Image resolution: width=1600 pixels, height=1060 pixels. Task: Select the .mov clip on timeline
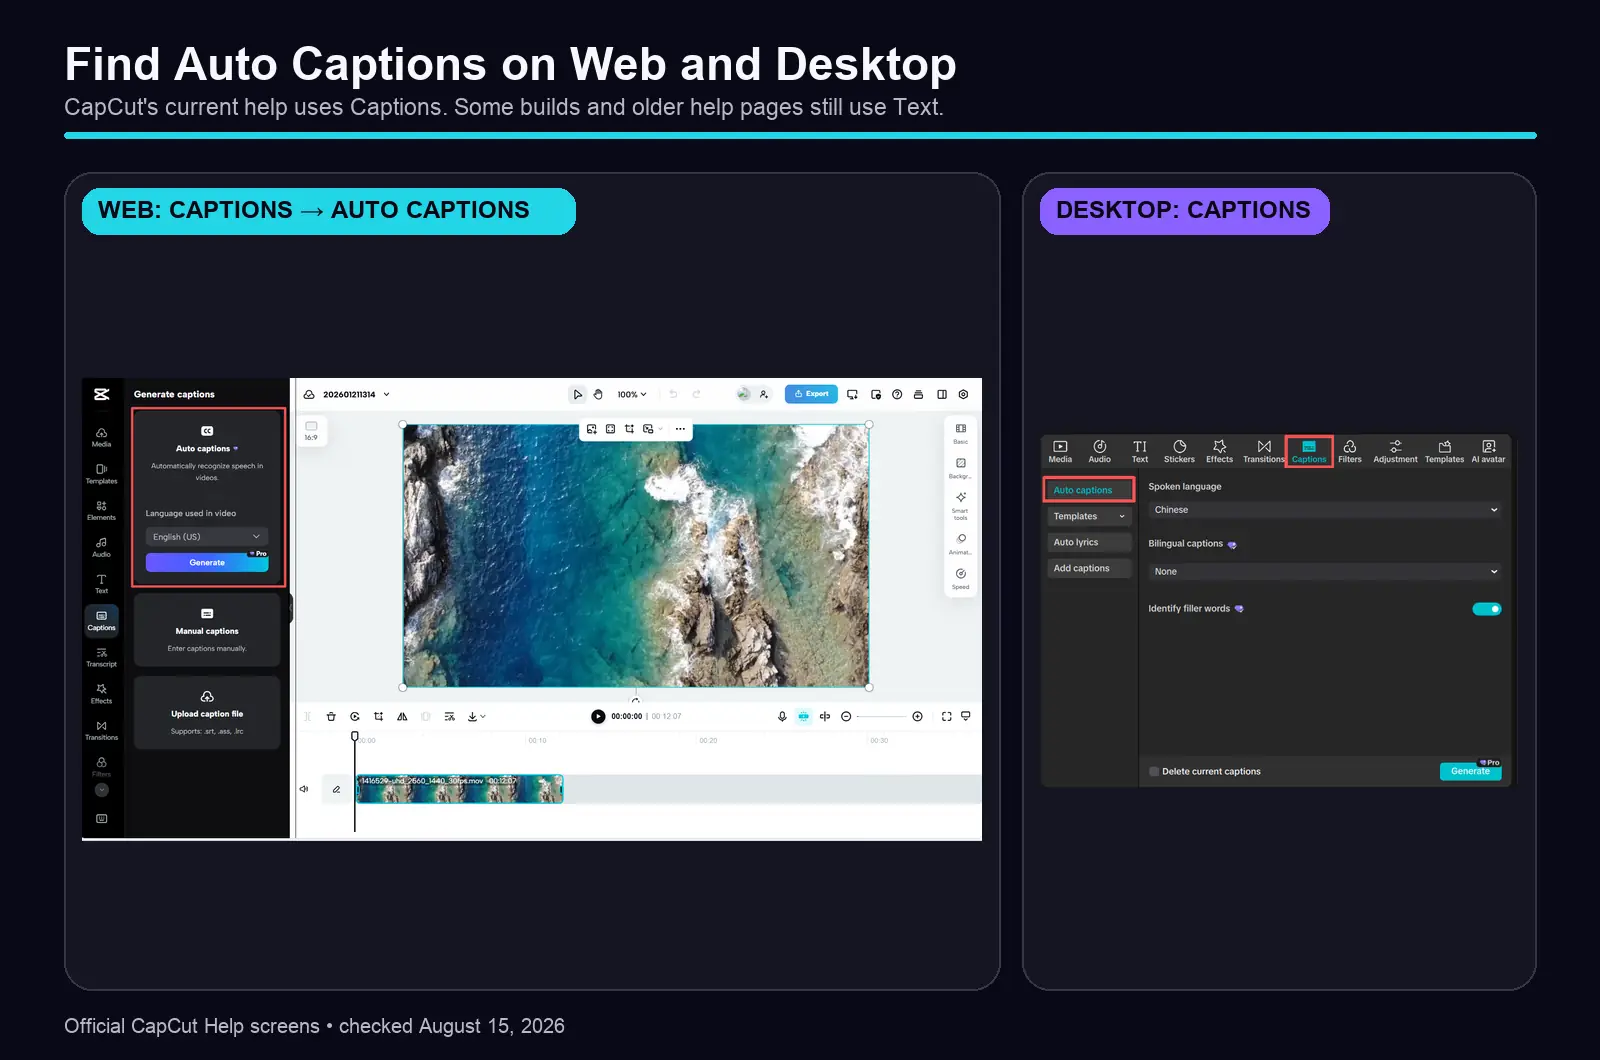(x=460, y=789)
